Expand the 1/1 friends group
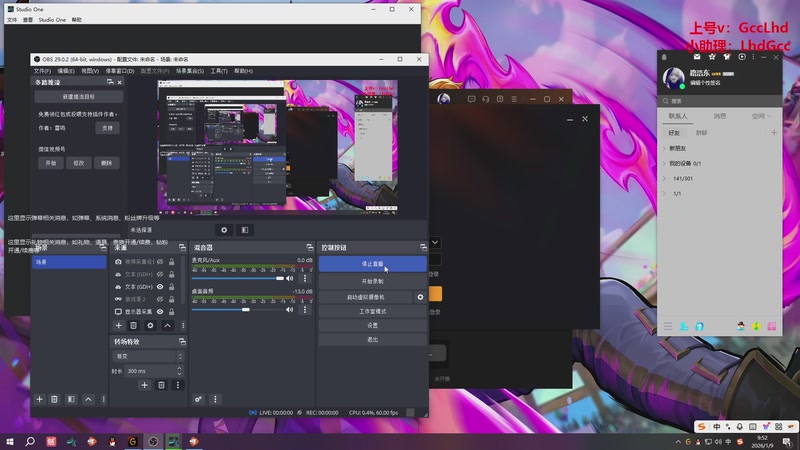The height and width of the screenshot is (450, 800). pyautogui.click(x=665, y=194)
